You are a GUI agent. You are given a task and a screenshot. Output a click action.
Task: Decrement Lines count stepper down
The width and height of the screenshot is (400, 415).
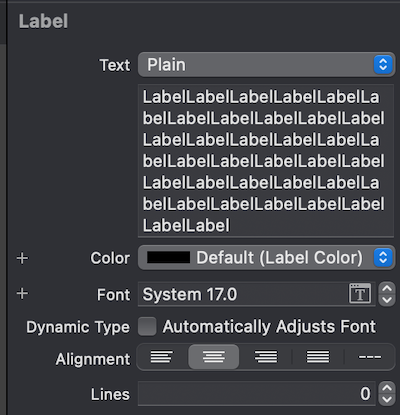387,400
